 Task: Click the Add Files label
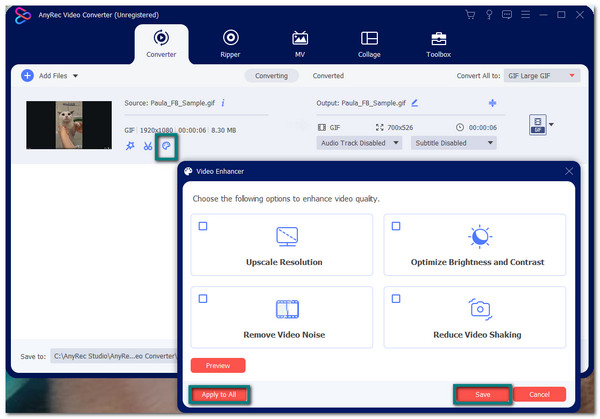pos(53,76)
